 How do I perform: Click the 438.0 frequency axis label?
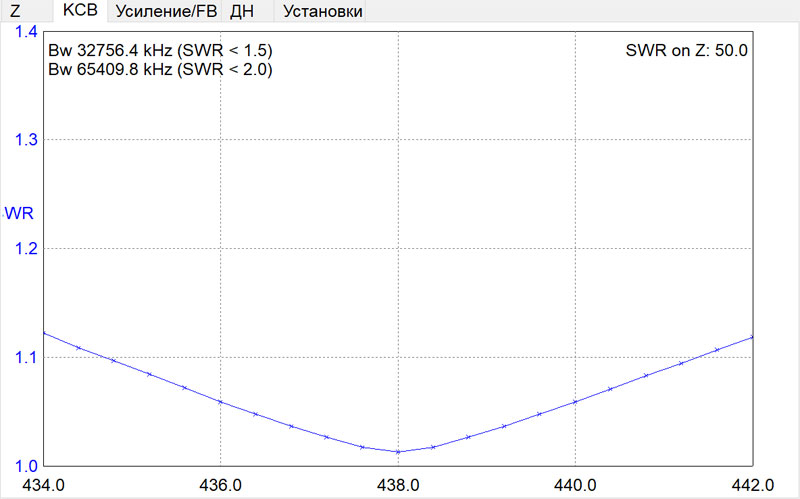[398, 485]
